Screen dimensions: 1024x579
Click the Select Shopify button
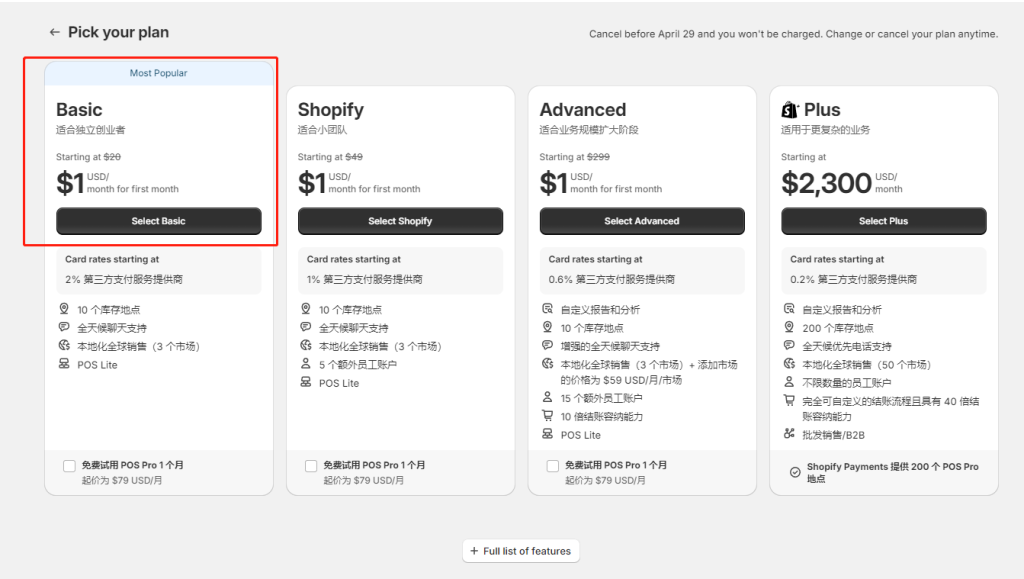click(x=400, y=221)
